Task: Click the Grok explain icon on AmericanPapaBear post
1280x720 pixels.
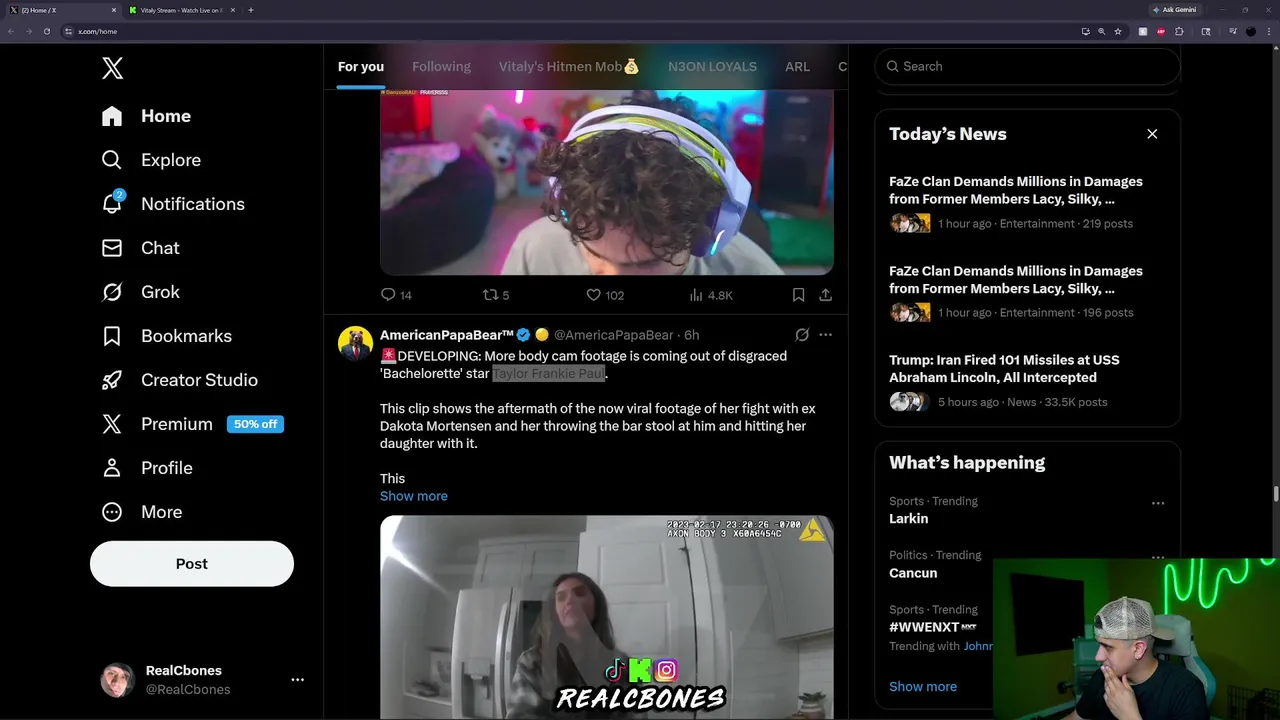Action: pos(802,335)
